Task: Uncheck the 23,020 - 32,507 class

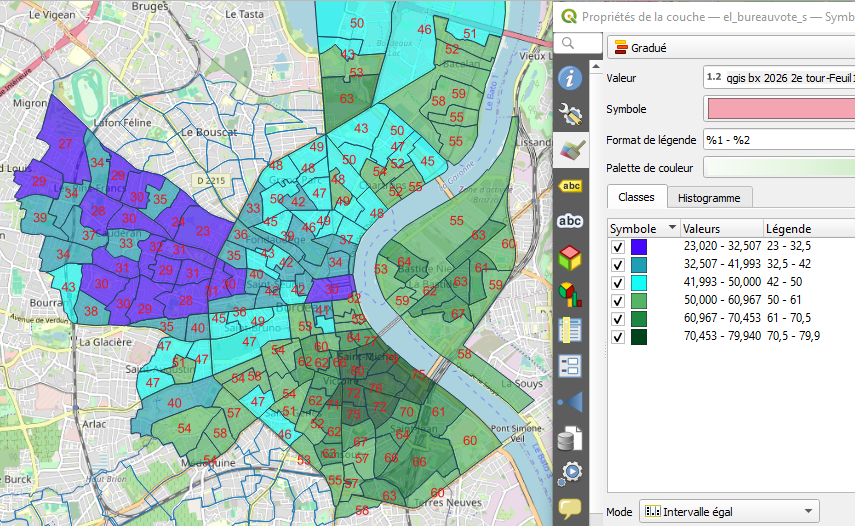Action: (x=617, y=247)
